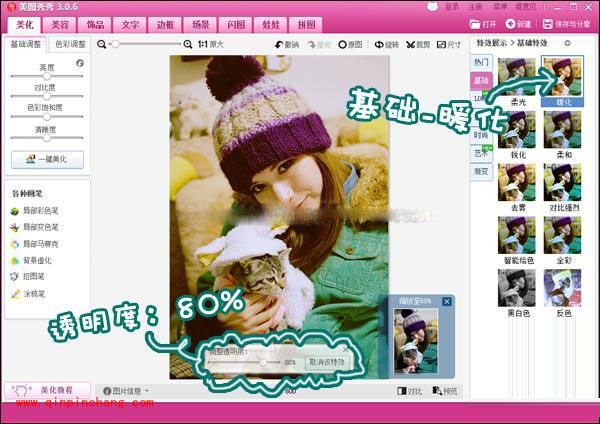Switch to the 闪图 tab

pyautogui.click(x=236, y=25)
